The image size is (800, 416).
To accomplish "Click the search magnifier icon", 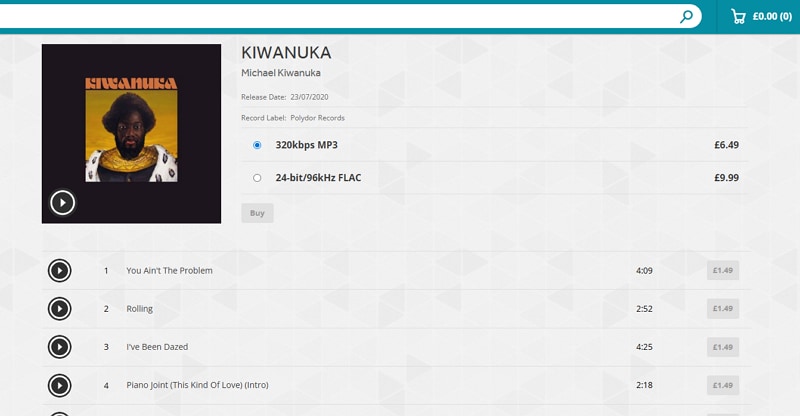I will [686, 16].
